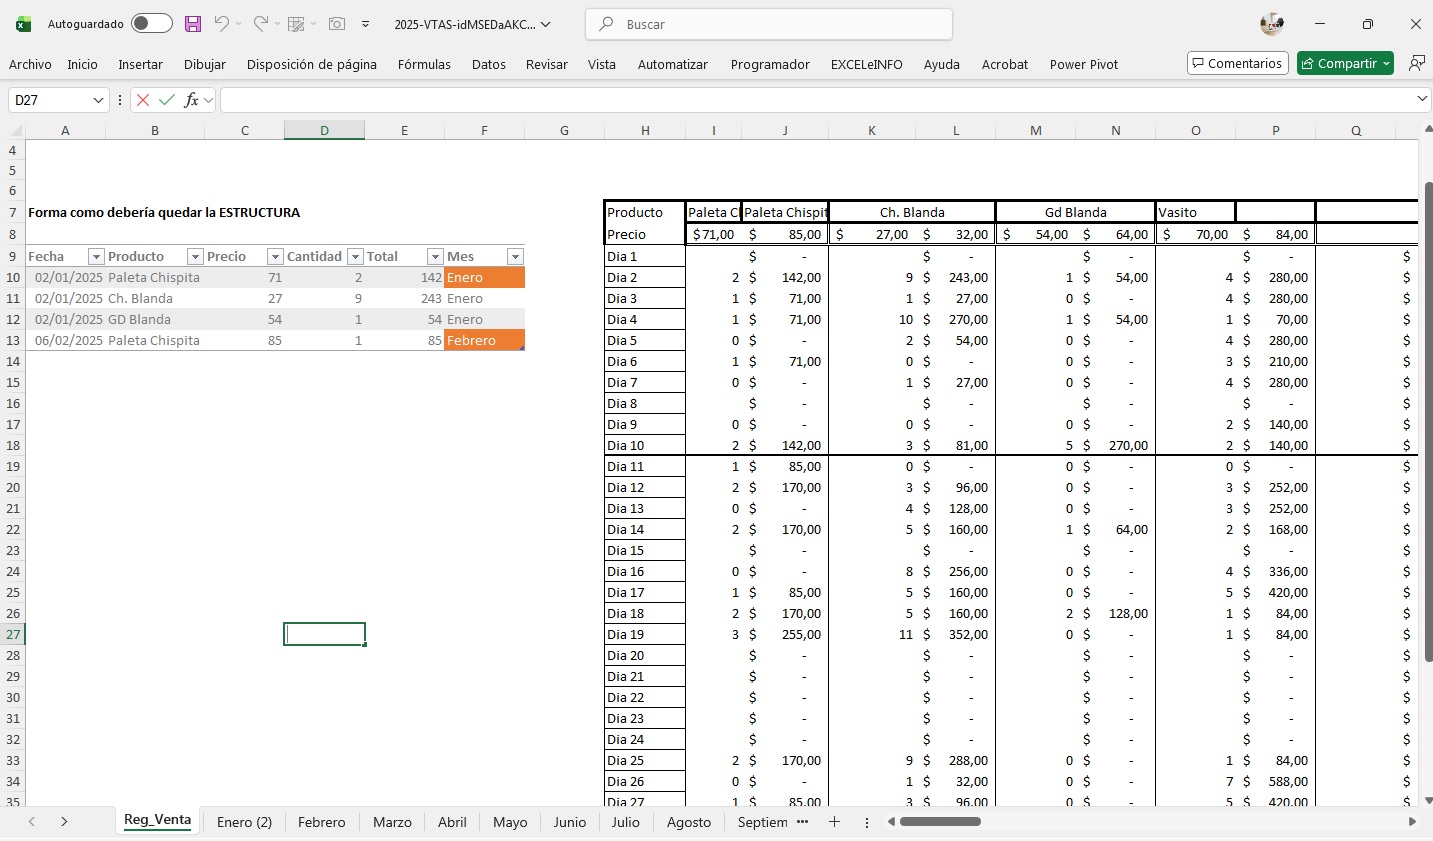Cancel the entry with the red X icon
The height and width of the screenshot is (841, 1433).
[x=143, y=100]
